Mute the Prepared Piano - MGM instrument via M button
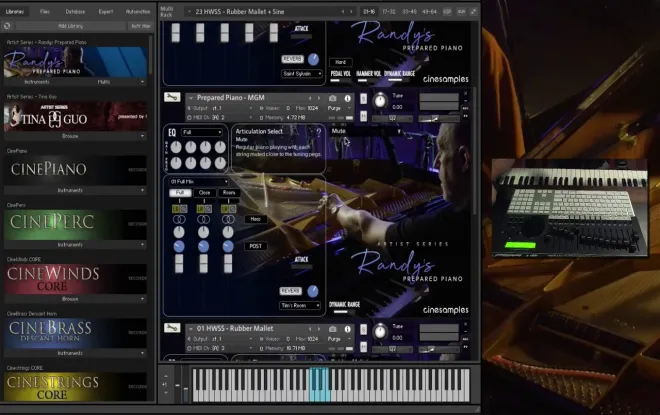Viewport: 660px width, 415px height. (363, 116)
